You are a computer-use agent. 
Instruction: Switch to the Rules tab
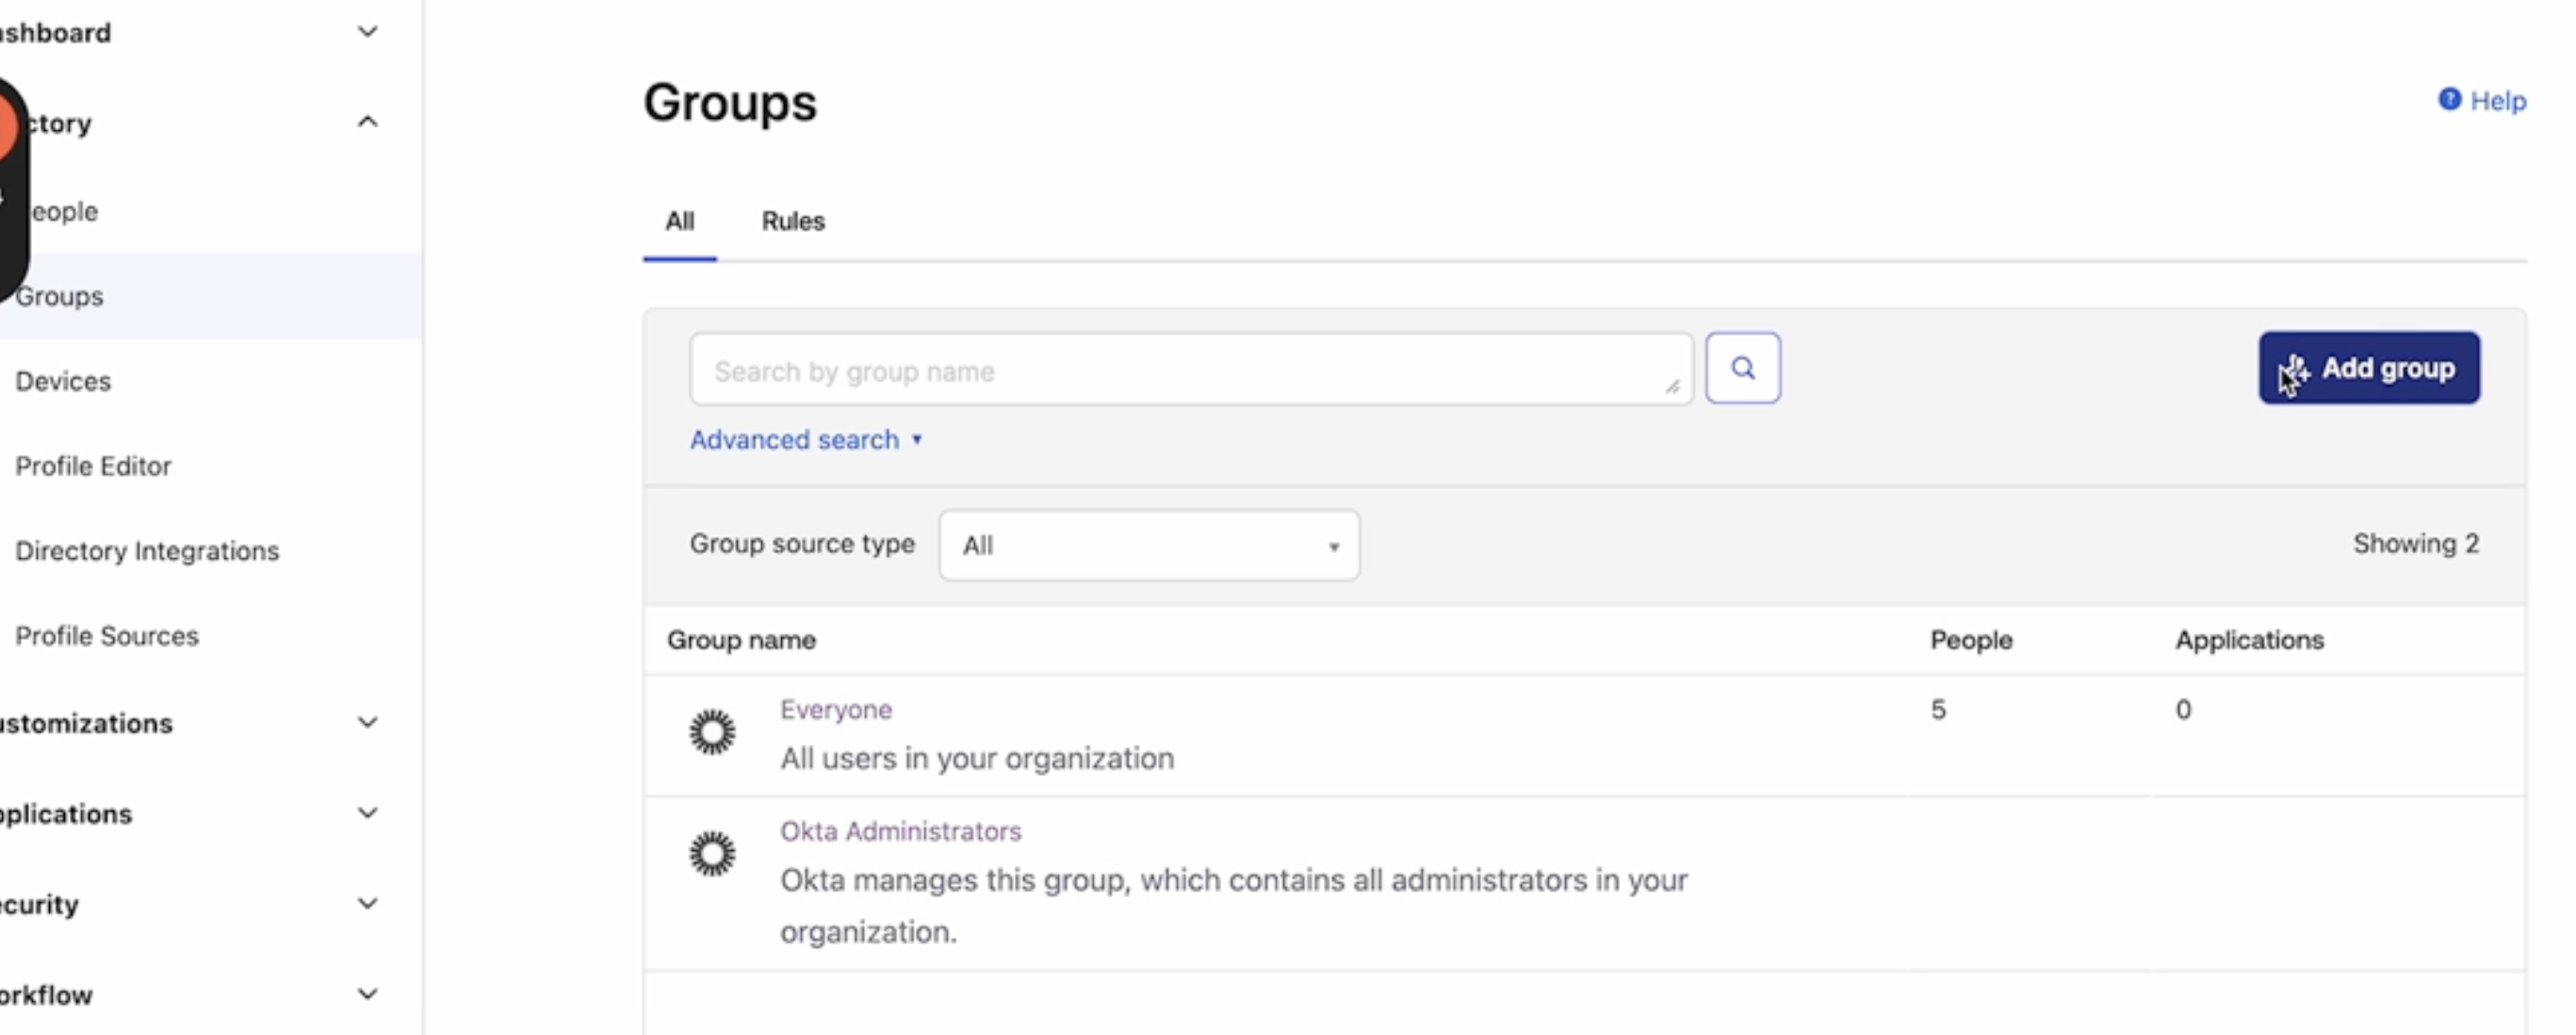(793, 221)
